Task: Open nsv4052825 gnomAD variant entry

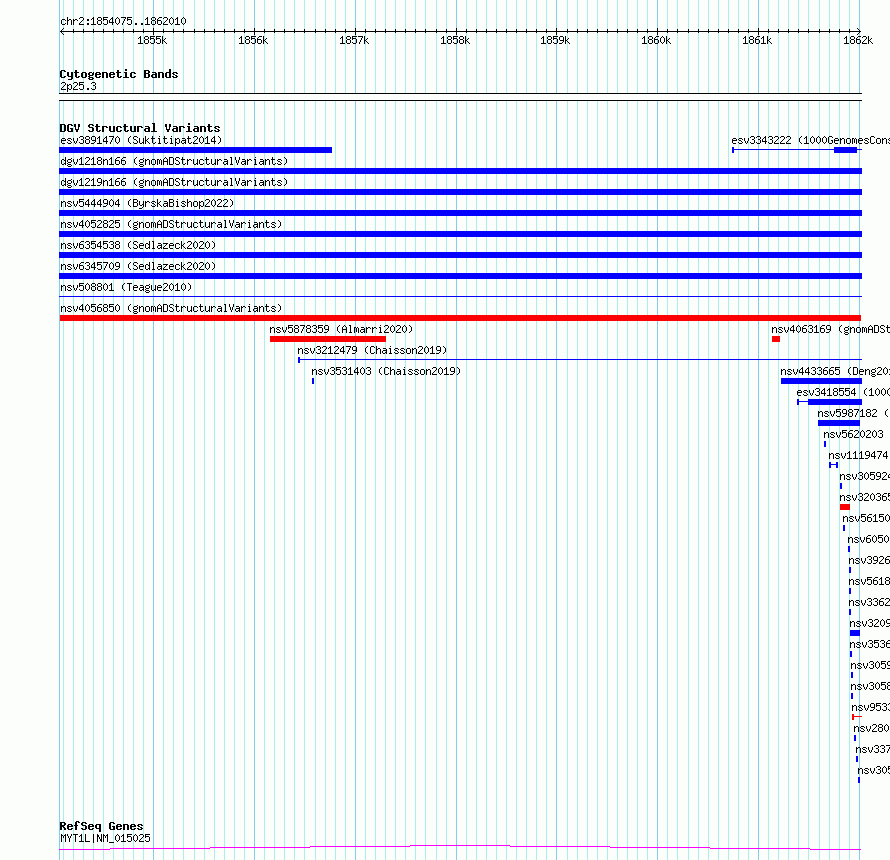Action: point(171,224)
